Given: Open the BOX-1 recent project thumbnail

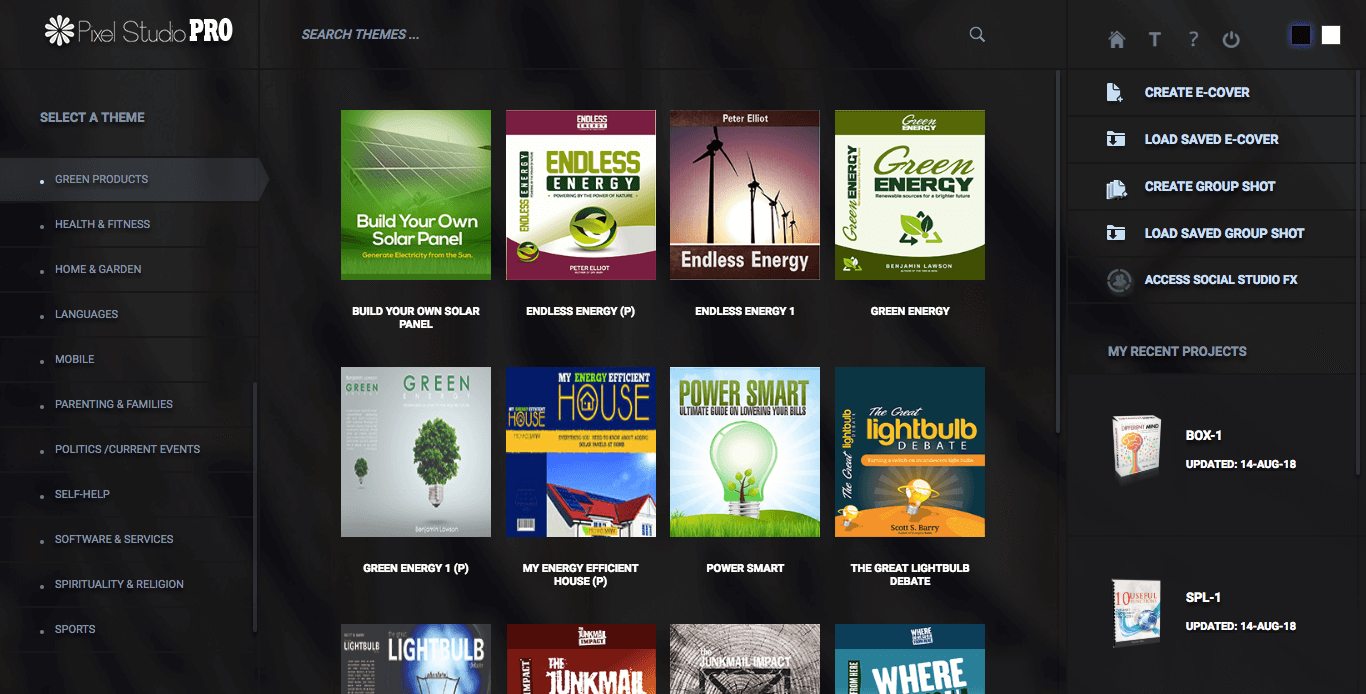Looking at the screenshot, I should pyautogui.click(x=1137, y=449).
